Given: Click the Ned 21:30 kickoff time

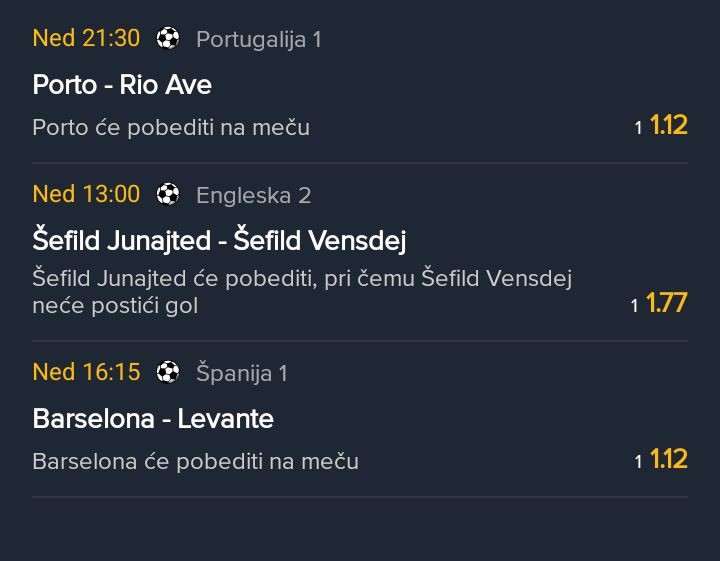Looking at the screenshot, I should [x=86, y=38].
